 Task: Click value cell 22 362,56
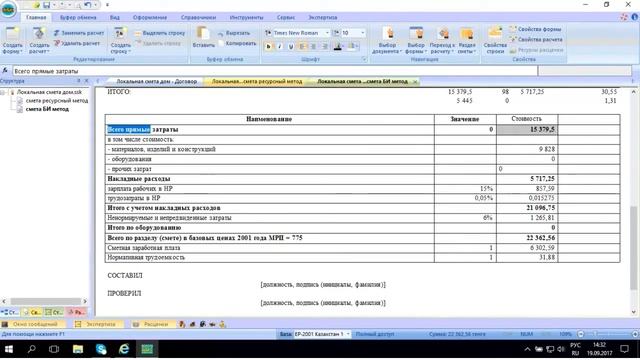527,238
